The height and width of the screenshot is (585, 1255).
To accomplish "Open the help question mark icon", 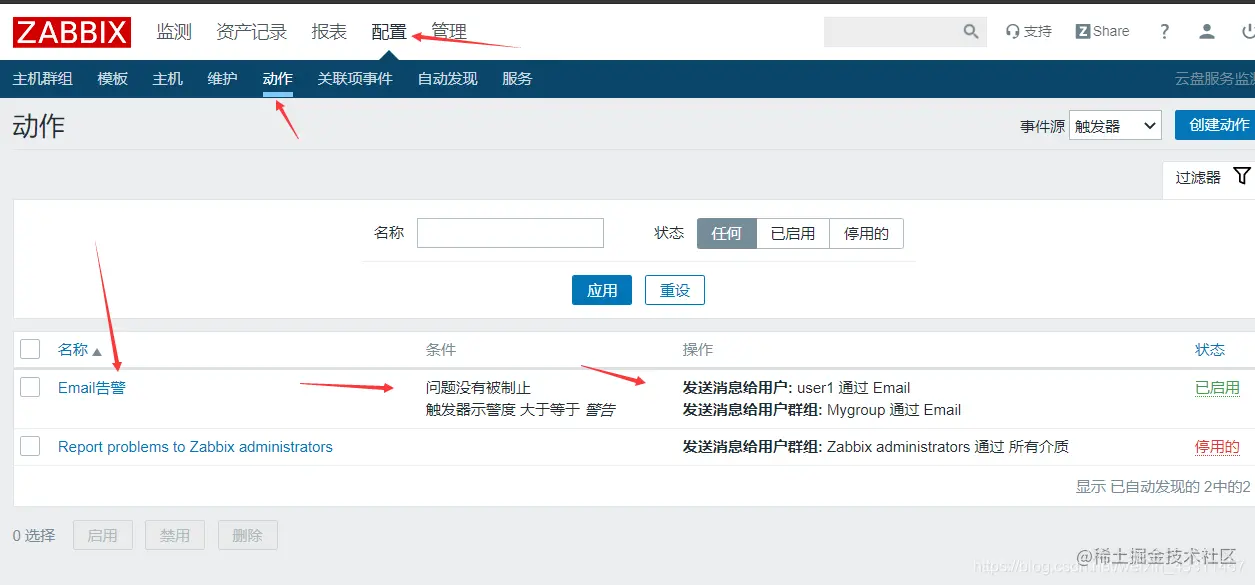I will click(1164, 32).
